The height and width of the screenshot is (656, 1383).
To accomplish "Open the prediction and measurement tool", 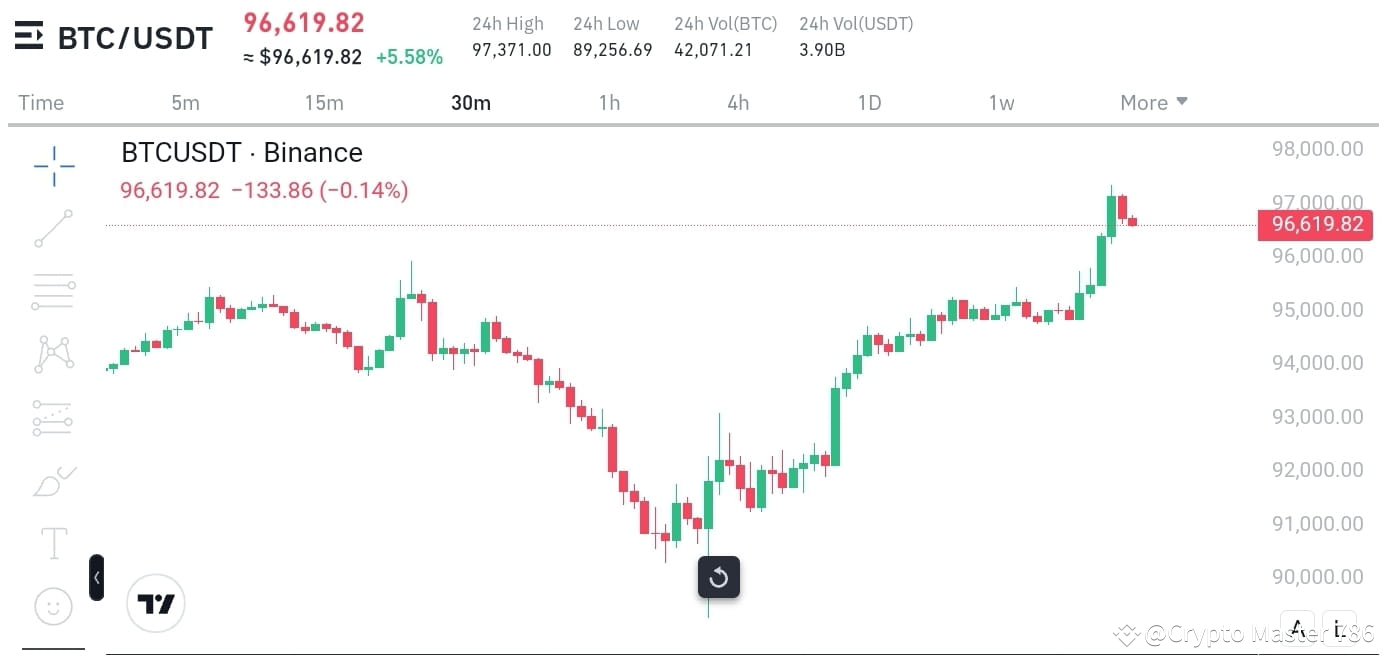I will (53, 417).
